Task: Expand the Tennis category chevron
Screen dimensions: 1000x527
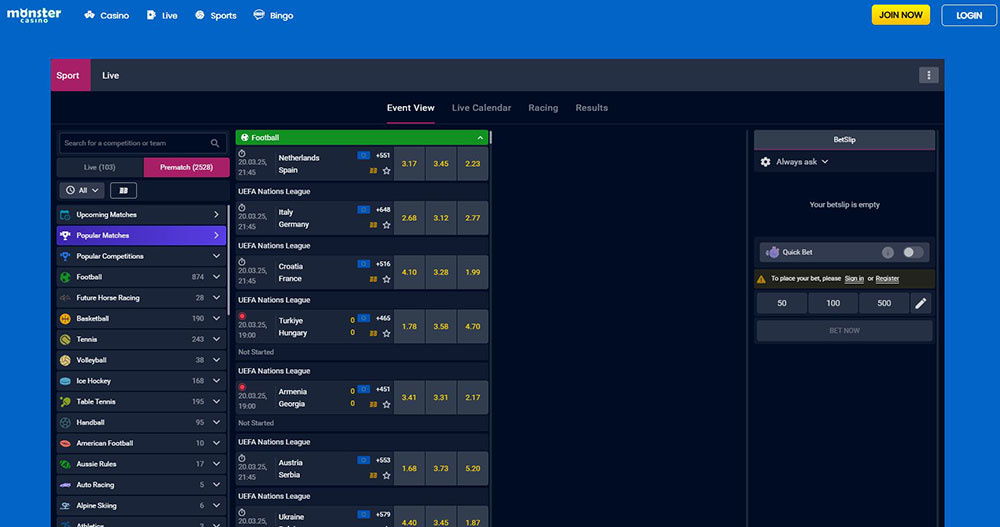Action: pos(216,339)
